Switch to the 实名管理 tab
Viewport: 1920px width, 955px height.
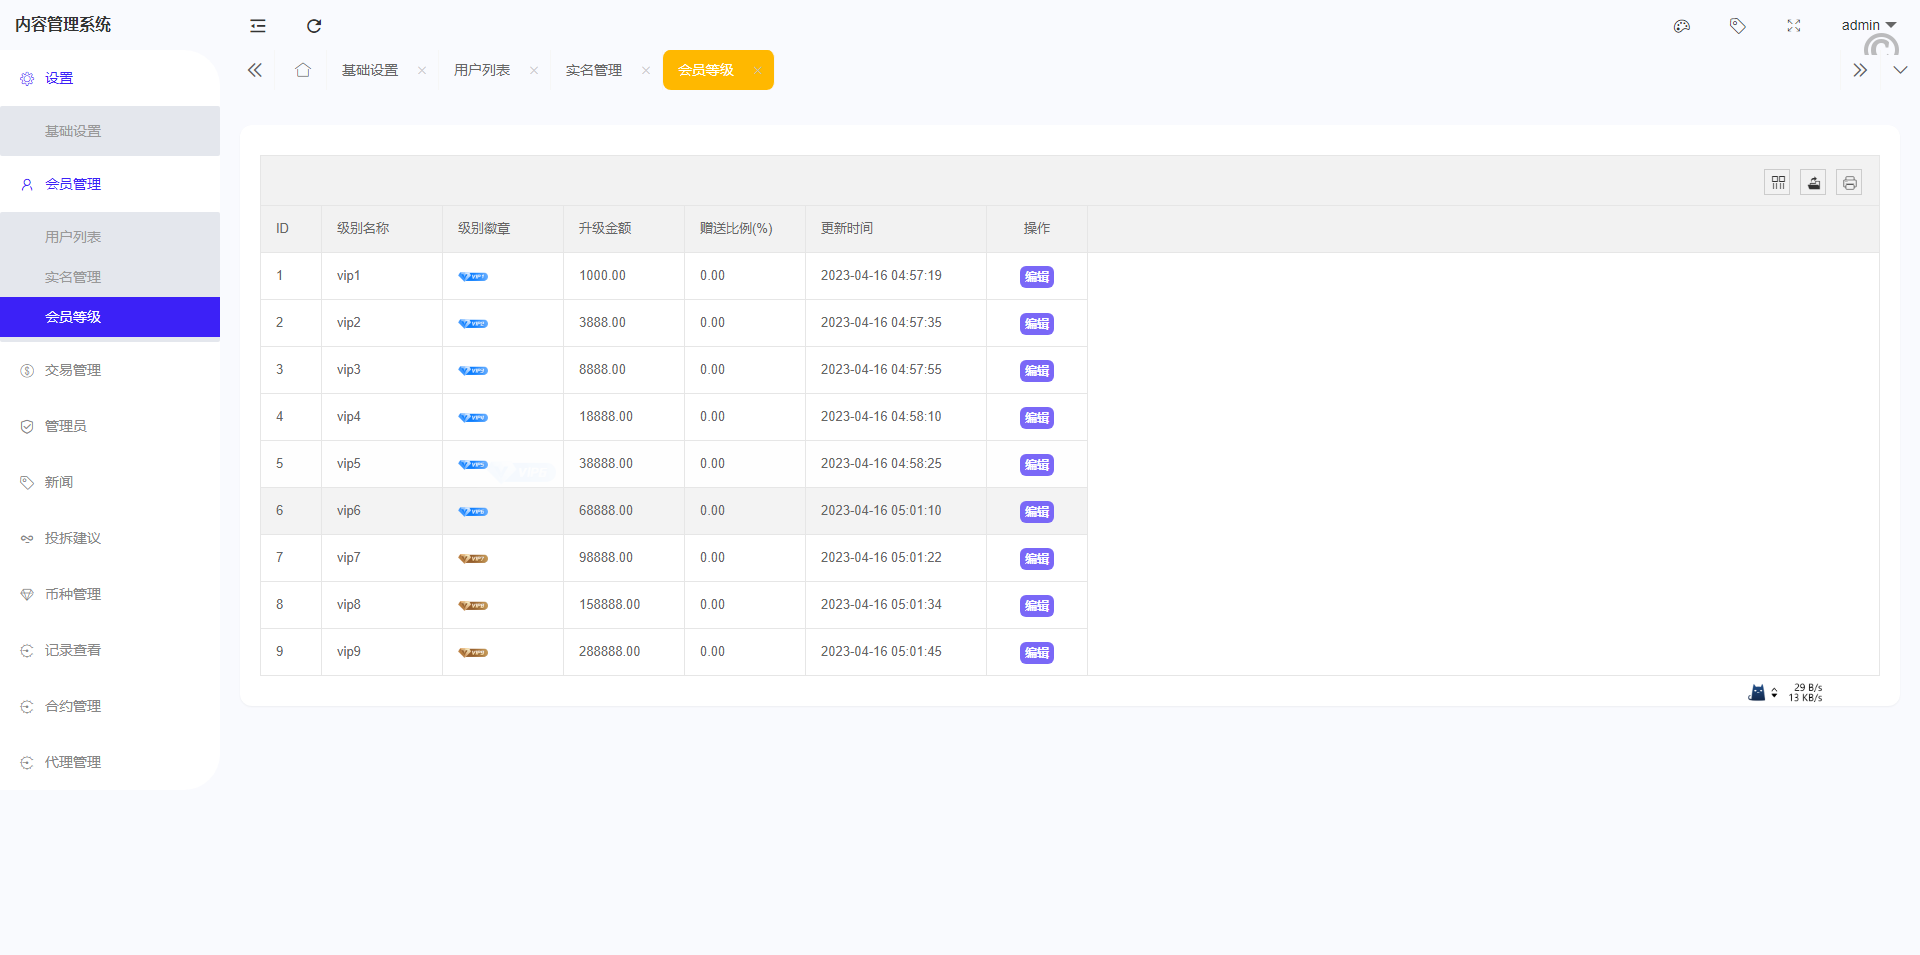tap(594, 70)
